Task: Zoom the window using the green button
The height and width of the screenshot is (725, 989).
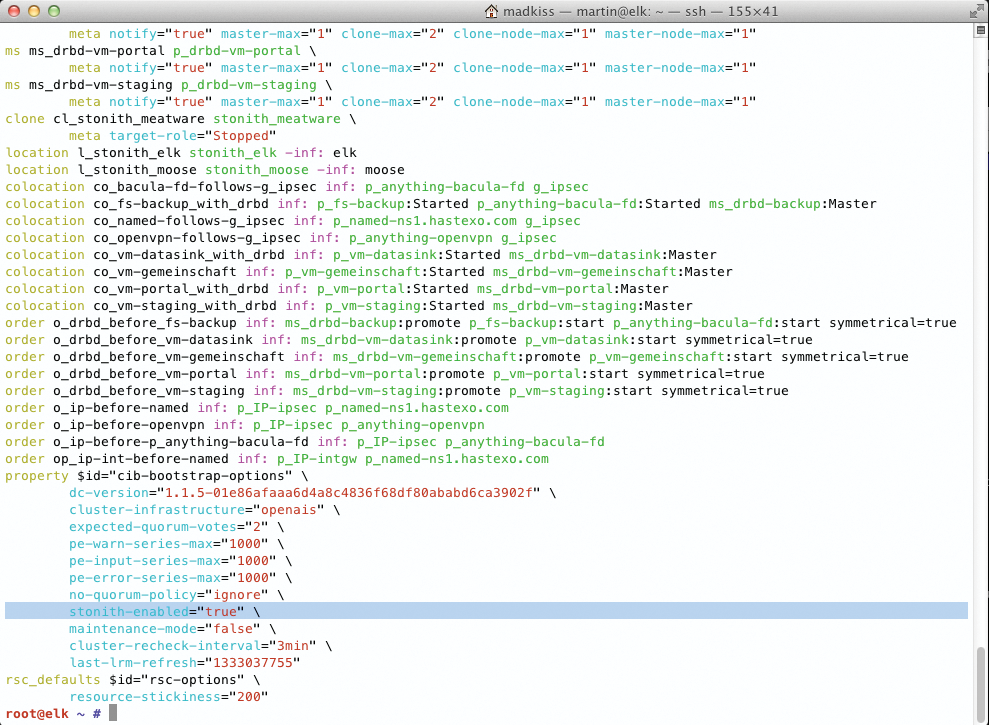Action: coord(52,11)
